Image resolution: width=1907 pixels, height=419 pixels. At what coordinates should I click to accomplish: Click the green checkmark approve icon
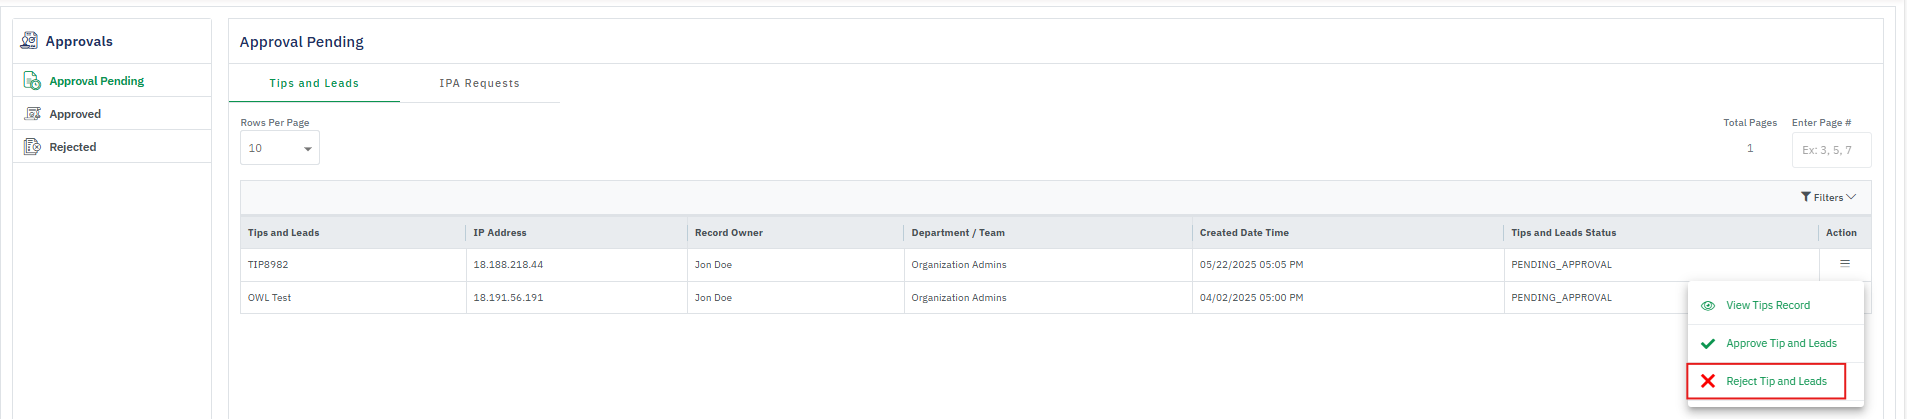tap(1708, 344)
